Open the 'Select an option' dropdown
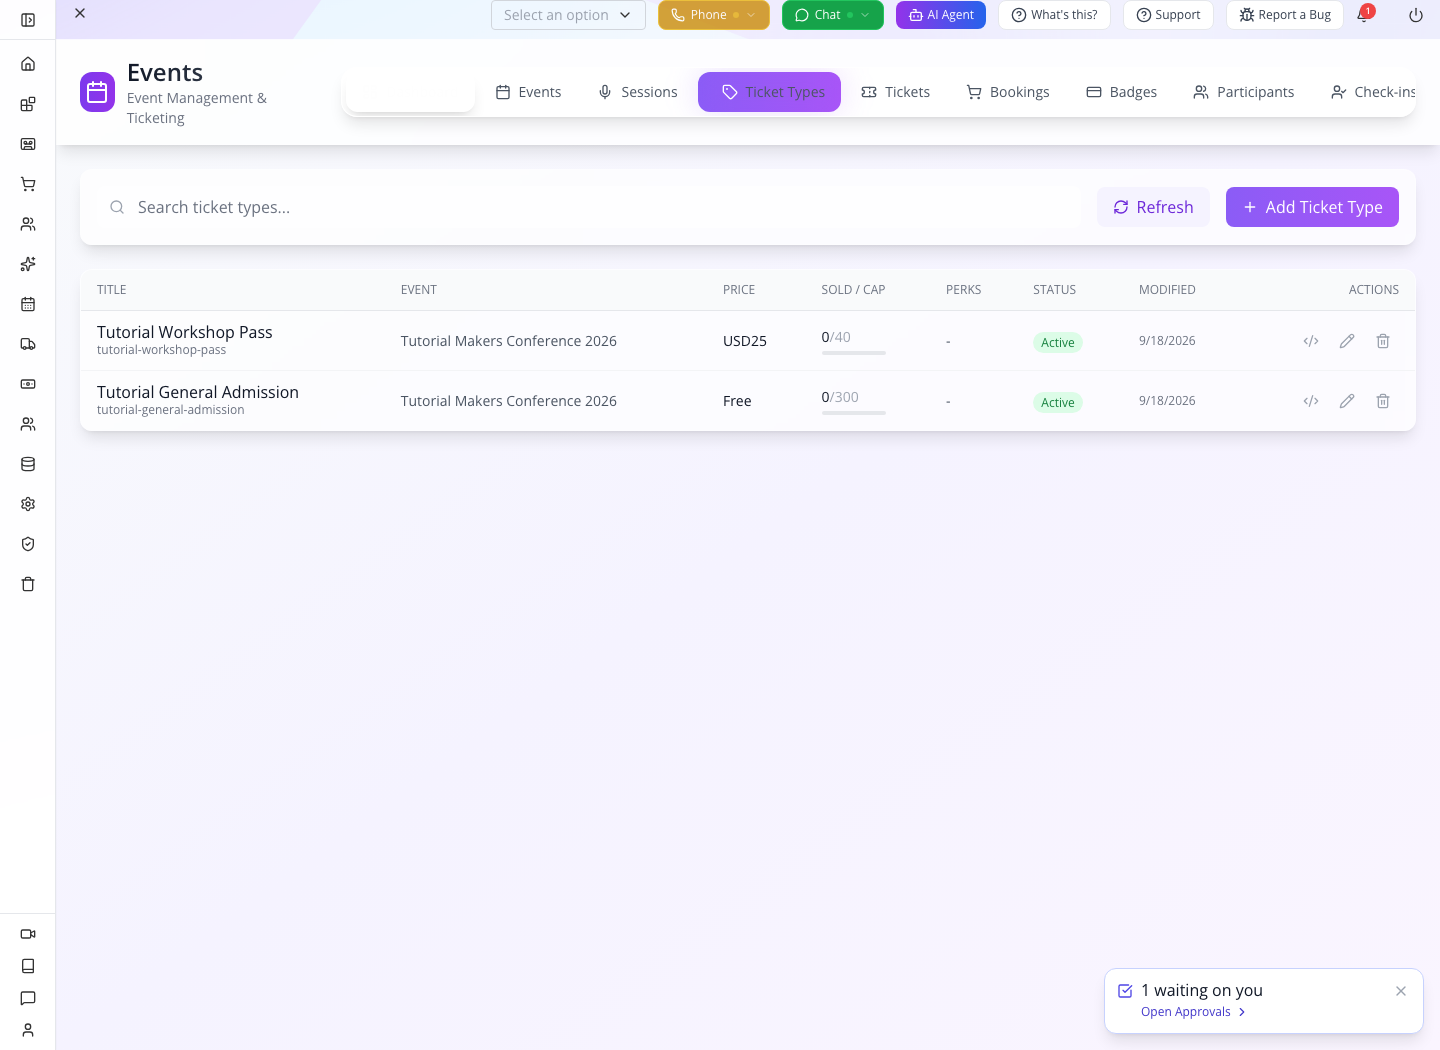Image resolution: width=1440 pixels, height=1050 pixels. point(568,15)
